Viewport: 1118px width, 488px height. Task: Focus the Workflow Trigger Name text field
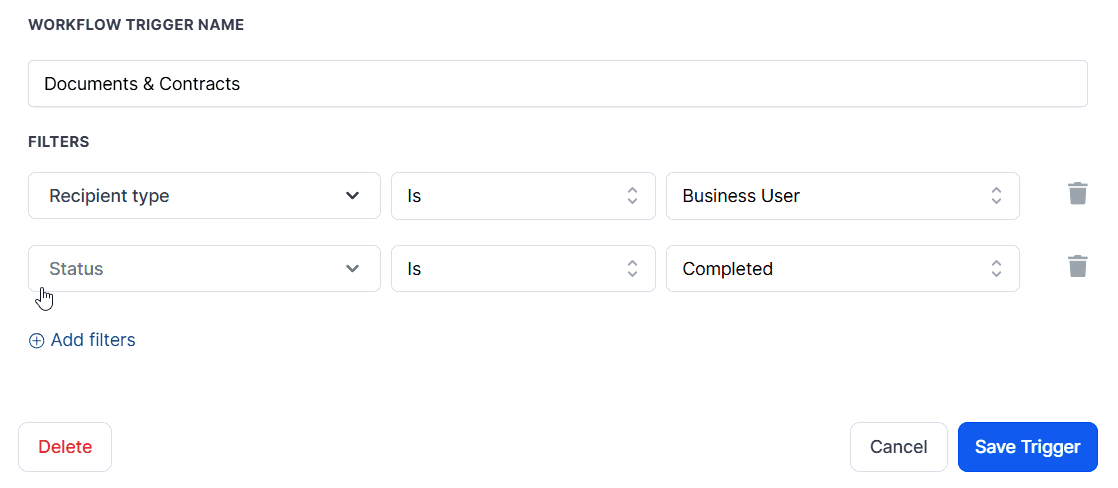pos(558,83)
